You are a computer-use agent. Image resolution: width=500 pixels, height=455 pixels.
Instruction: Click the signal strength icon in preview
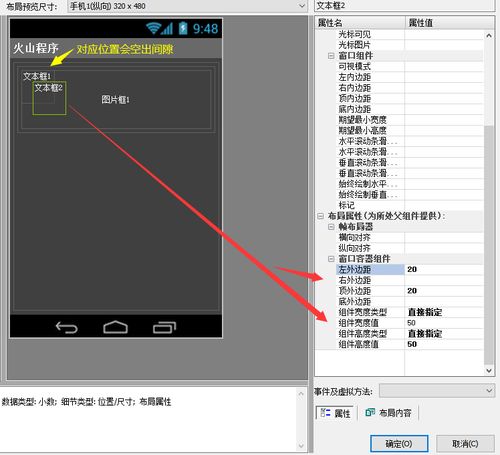pos(167,29)
